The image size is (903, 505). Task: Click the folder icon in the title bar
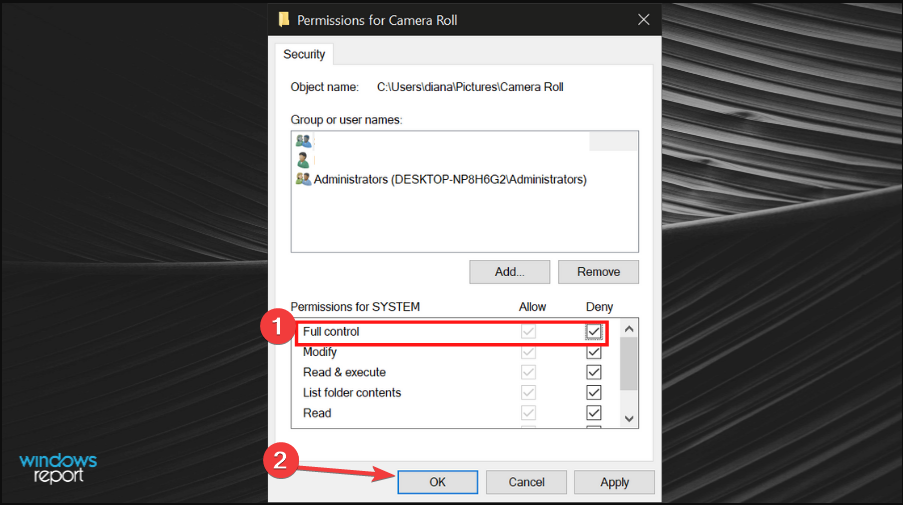click(x=284, y=20)
